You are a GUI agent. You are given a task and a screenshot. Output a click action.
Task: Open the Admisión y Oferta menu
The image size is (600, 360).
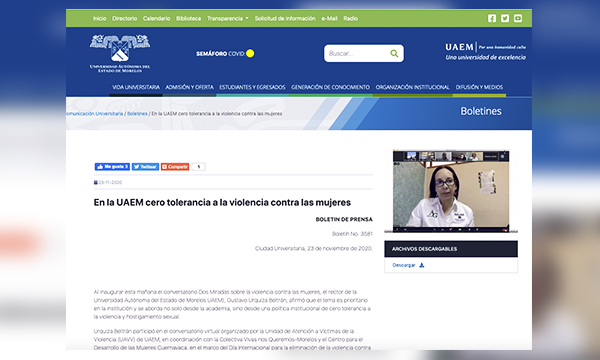pos(189,87)
